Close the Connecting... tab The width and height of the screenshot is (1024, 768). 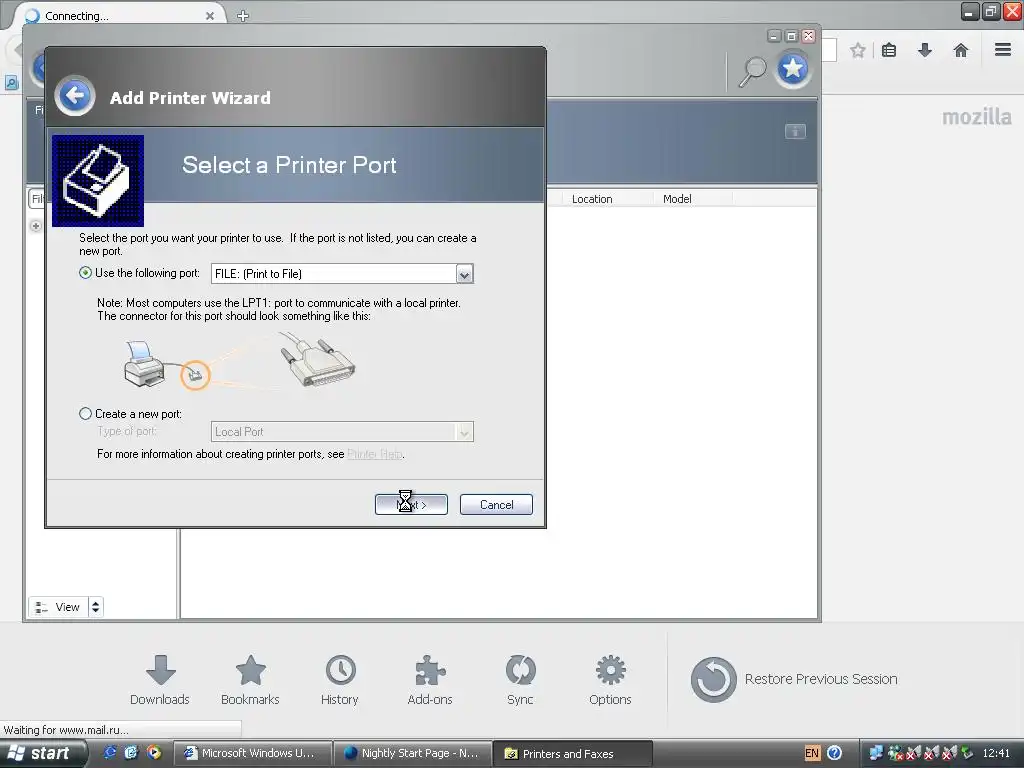pos(210,16)
